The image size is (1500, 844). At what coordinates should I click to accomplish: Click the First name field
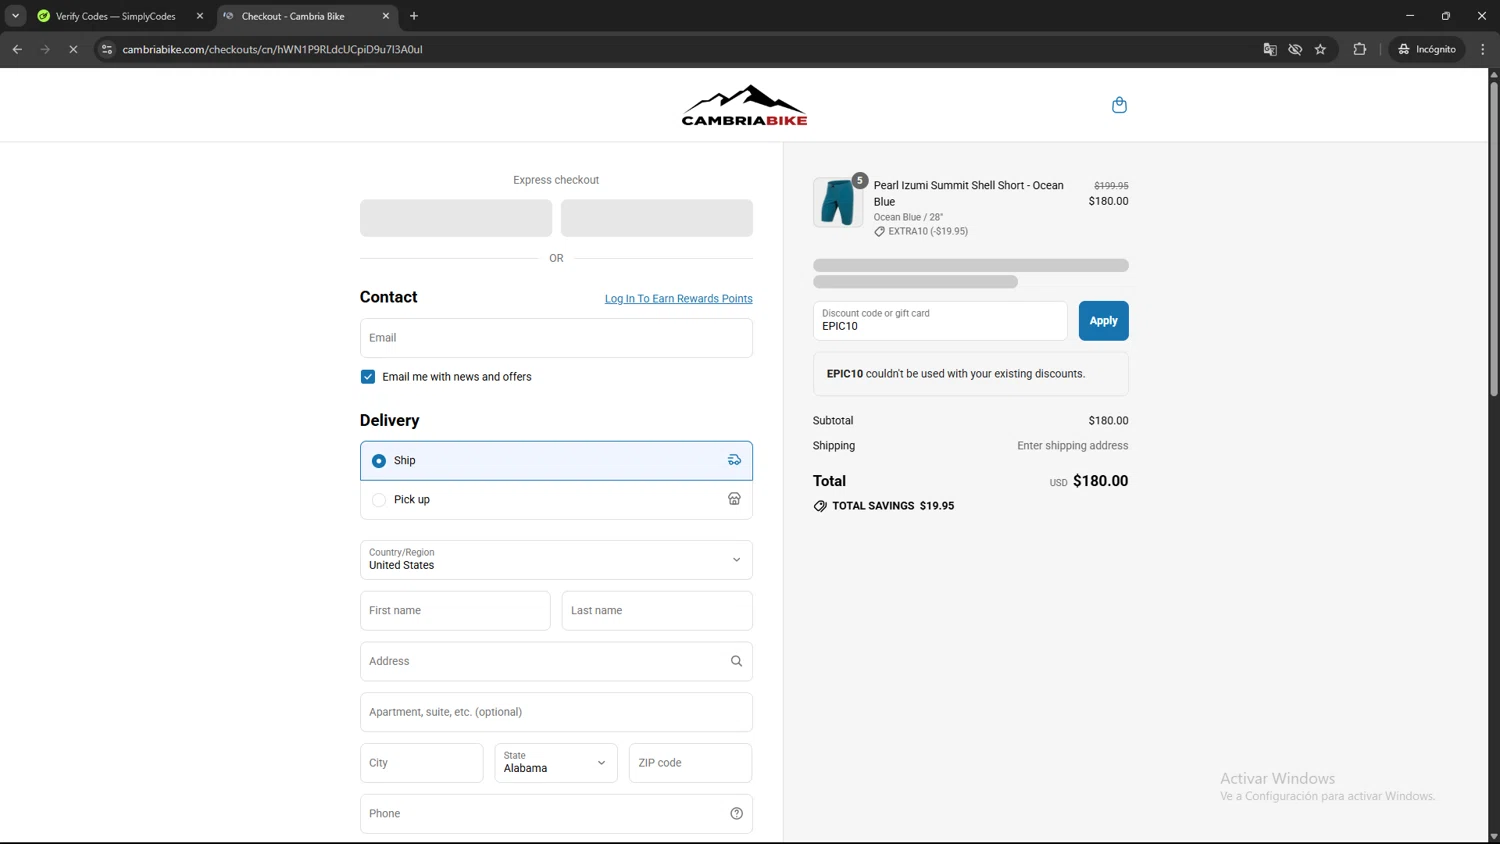tap(455, 611)
